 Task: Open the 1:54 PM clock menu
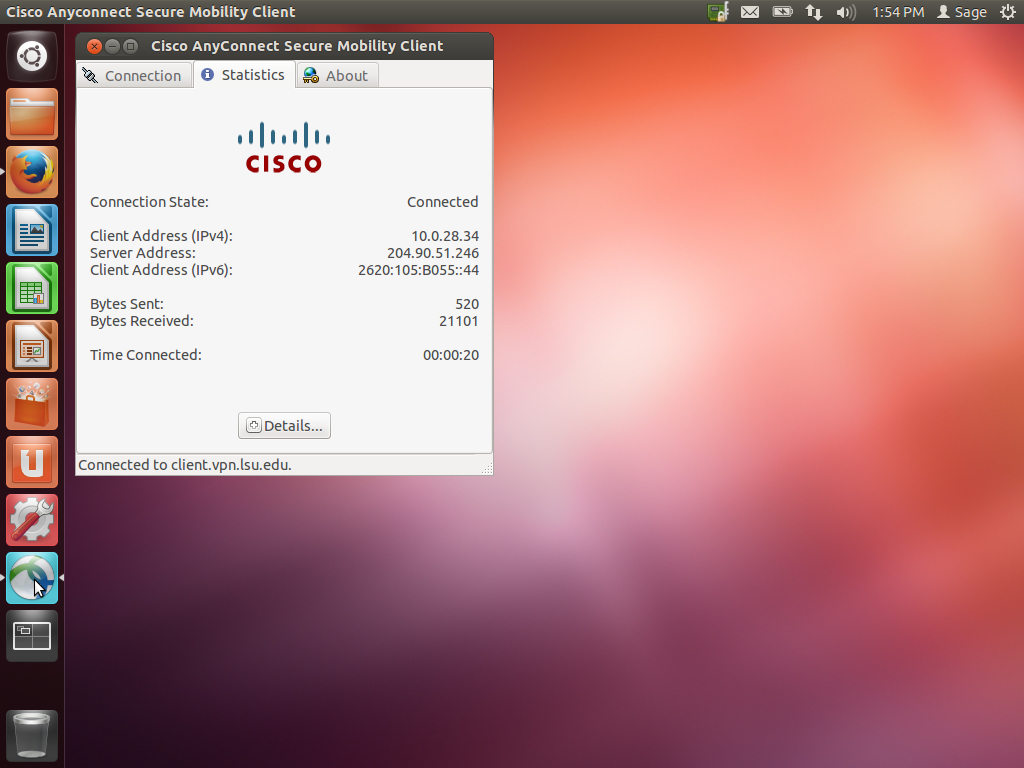coord(898,12)
